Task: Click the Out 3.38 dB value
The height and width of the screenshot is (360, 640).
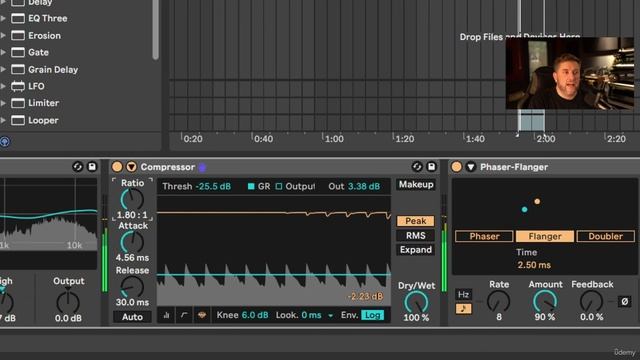Action: (364, 187)
